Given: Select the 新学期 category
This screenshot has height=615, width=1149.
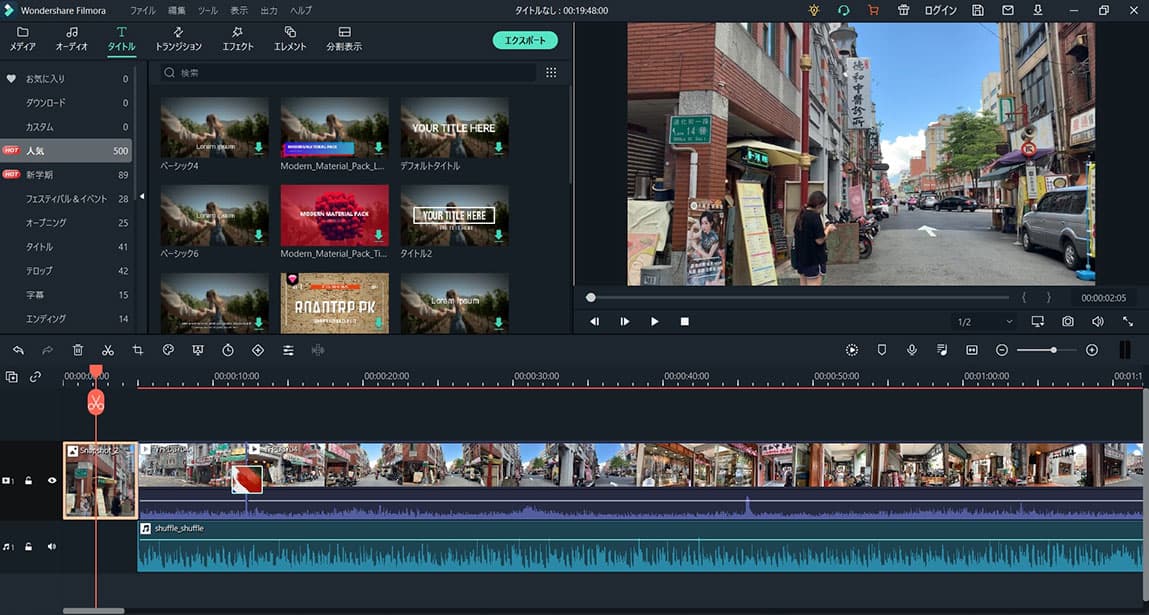Looking at the screenshot, I should [66, 174].
